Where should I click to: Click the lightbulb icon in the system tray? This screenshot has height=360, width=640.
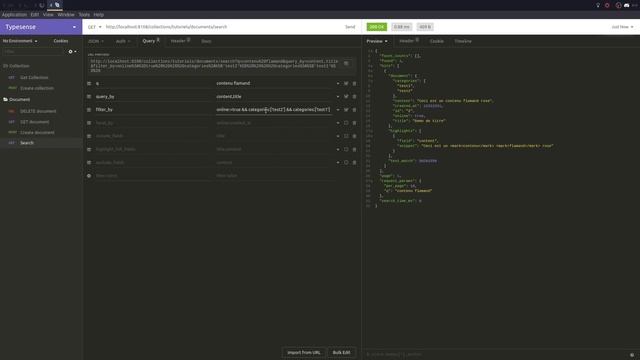(598, 5)
